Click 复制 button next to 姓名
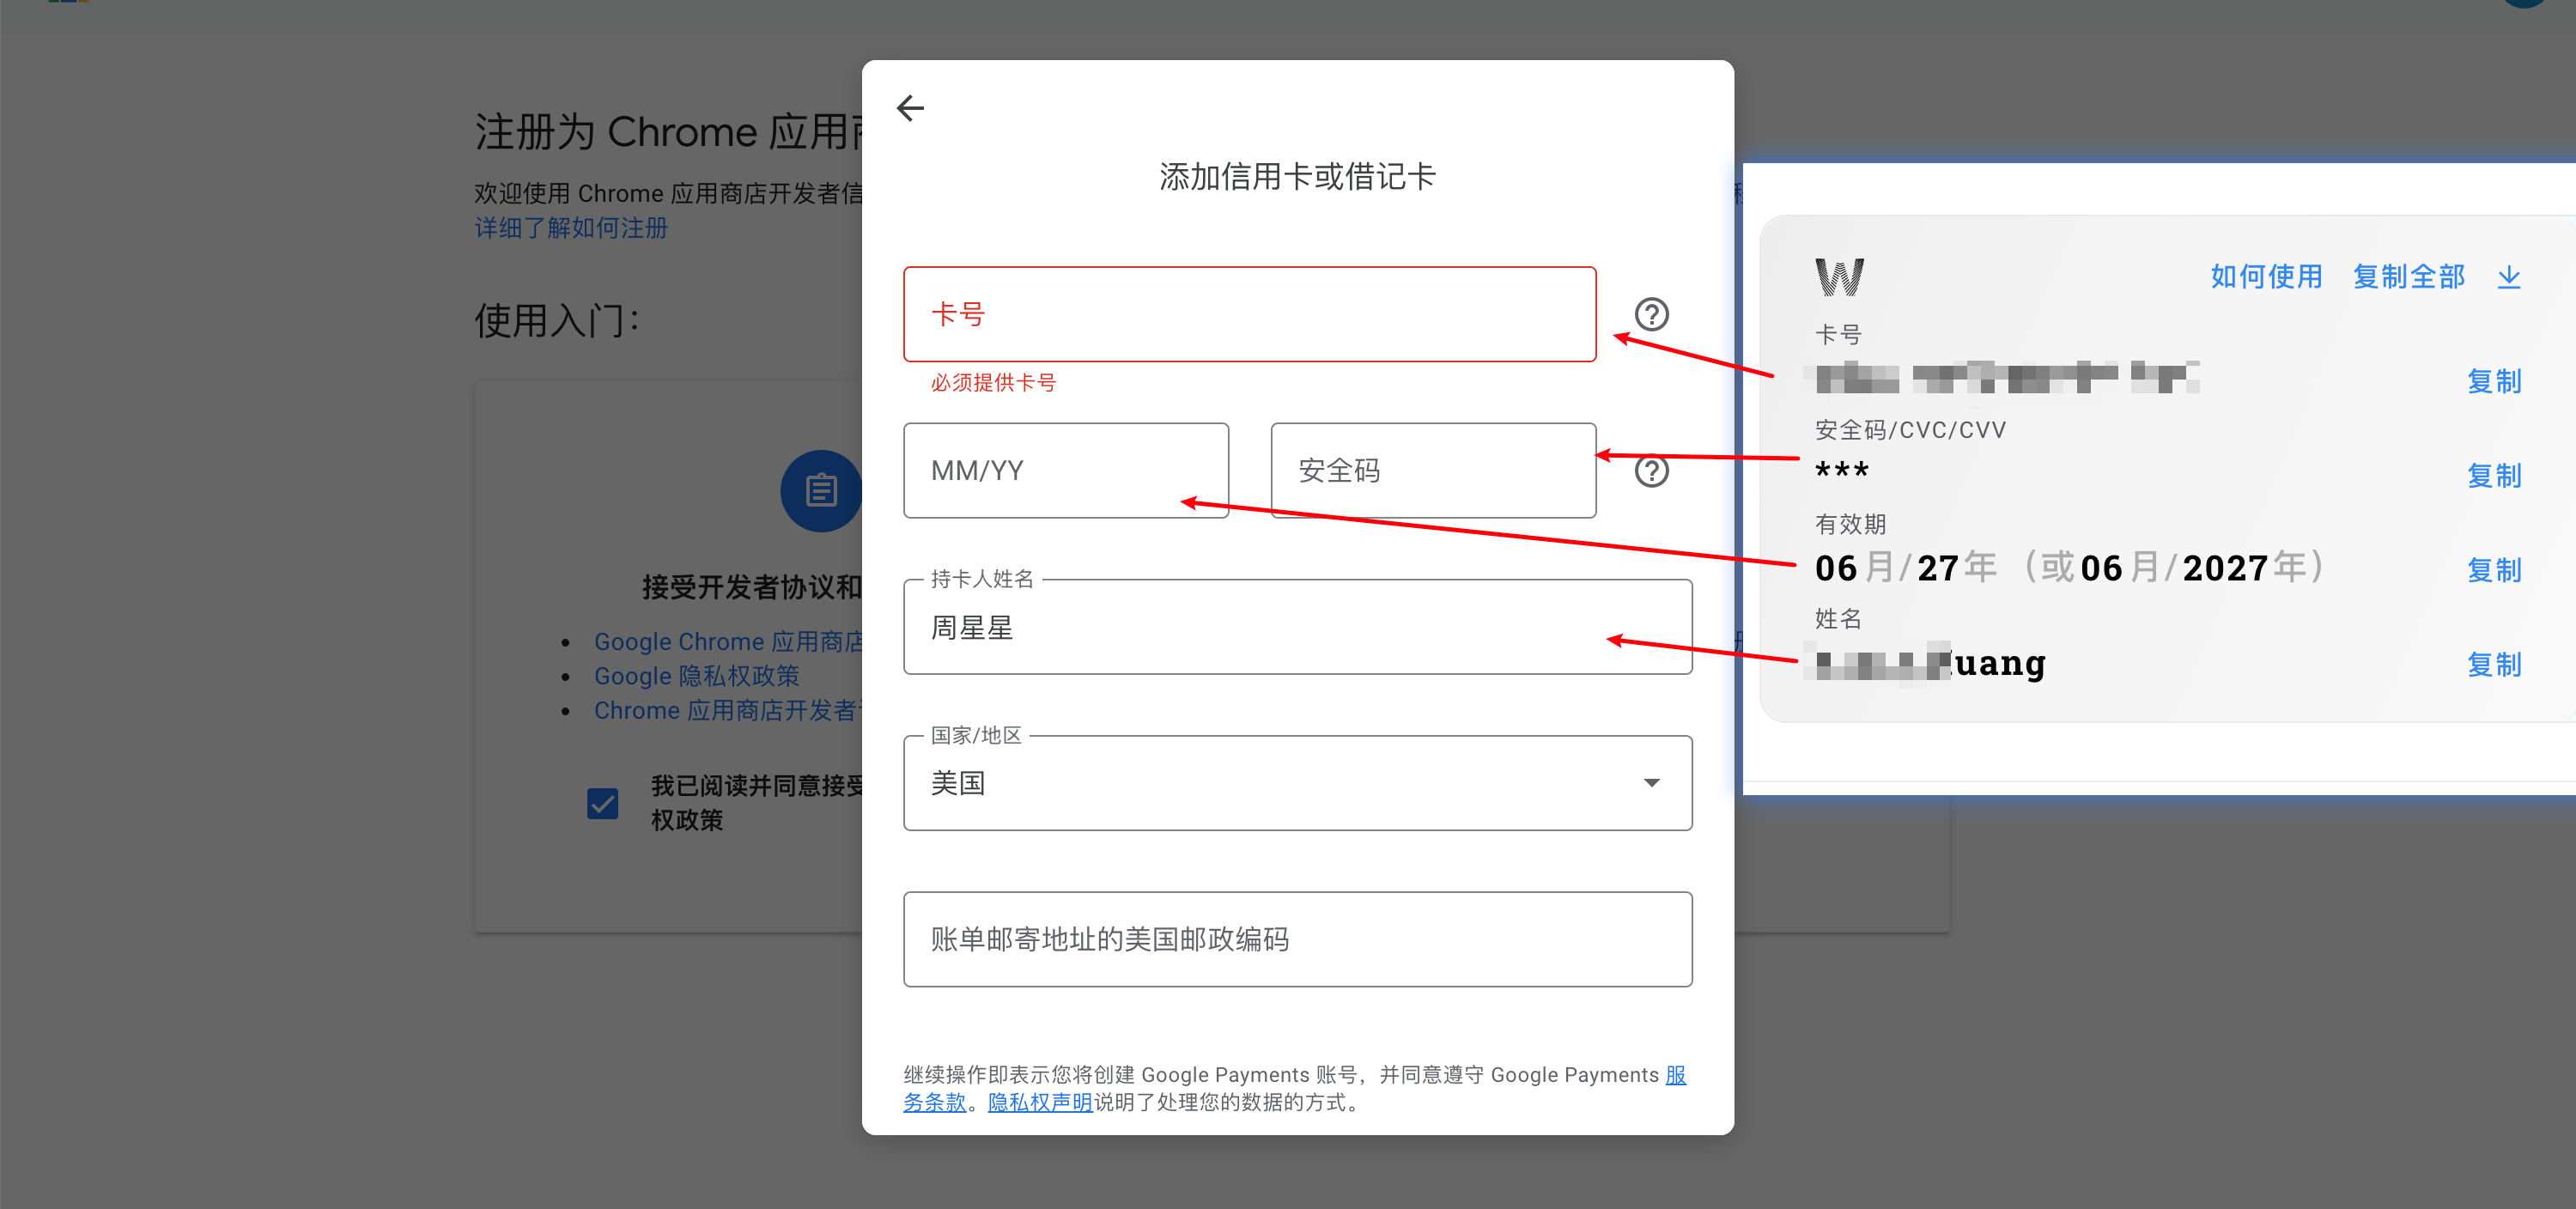The height and width of the screenshot is (1209, 2576). pos(2489,664)
